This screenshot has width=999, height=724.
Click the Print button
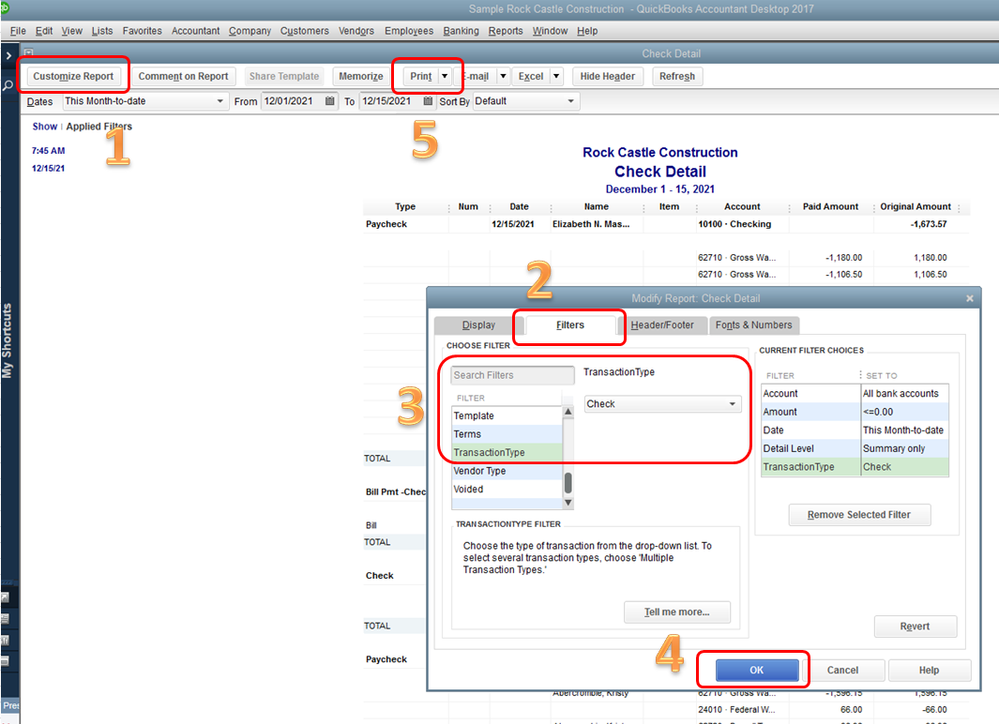coord(420,76)
